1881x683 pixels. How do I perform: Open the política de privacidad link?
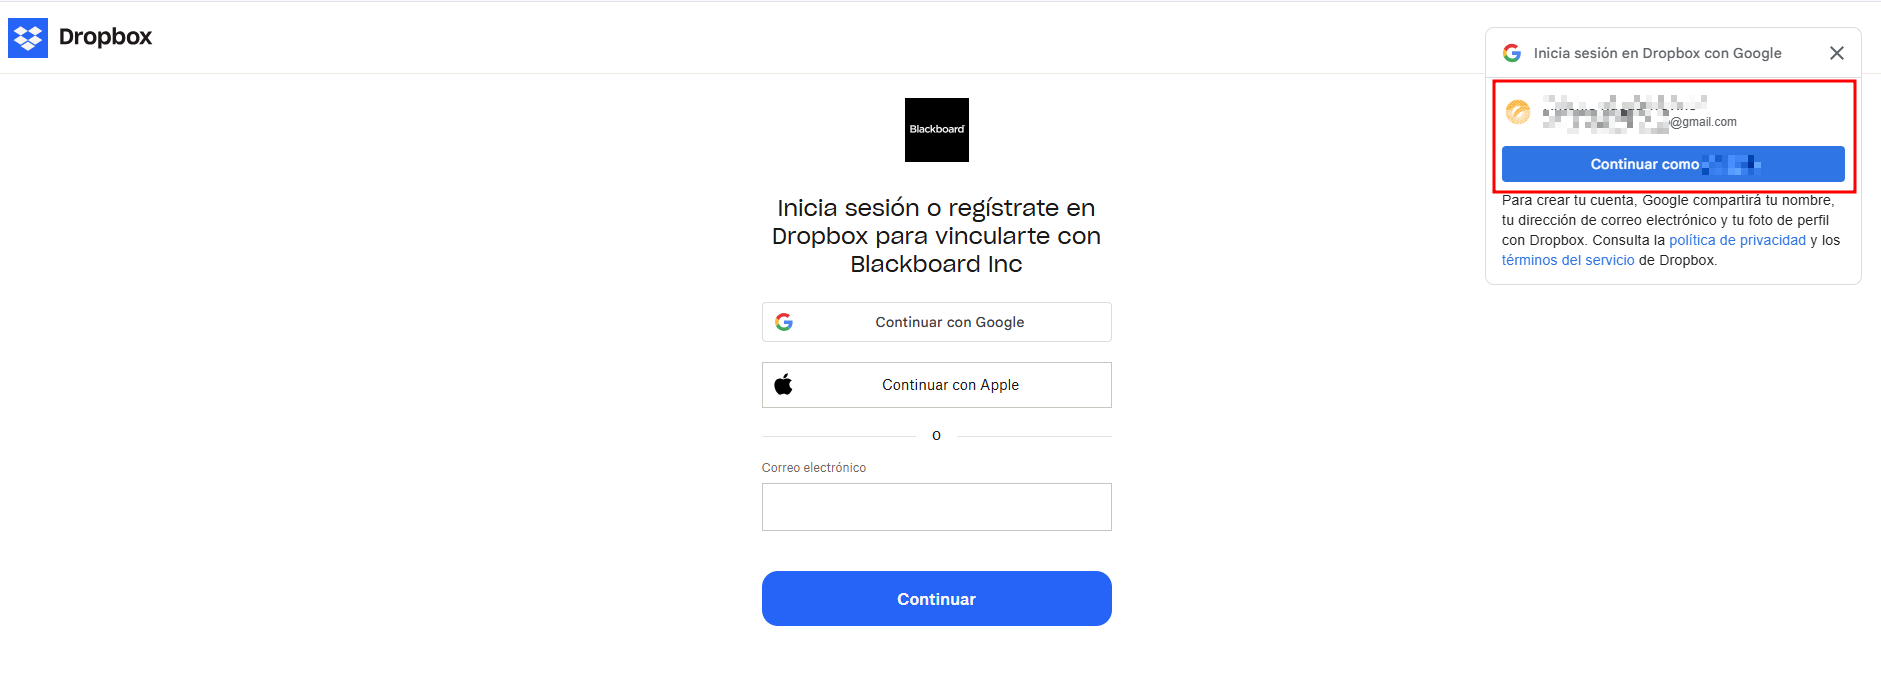(x=1738, y=240)
